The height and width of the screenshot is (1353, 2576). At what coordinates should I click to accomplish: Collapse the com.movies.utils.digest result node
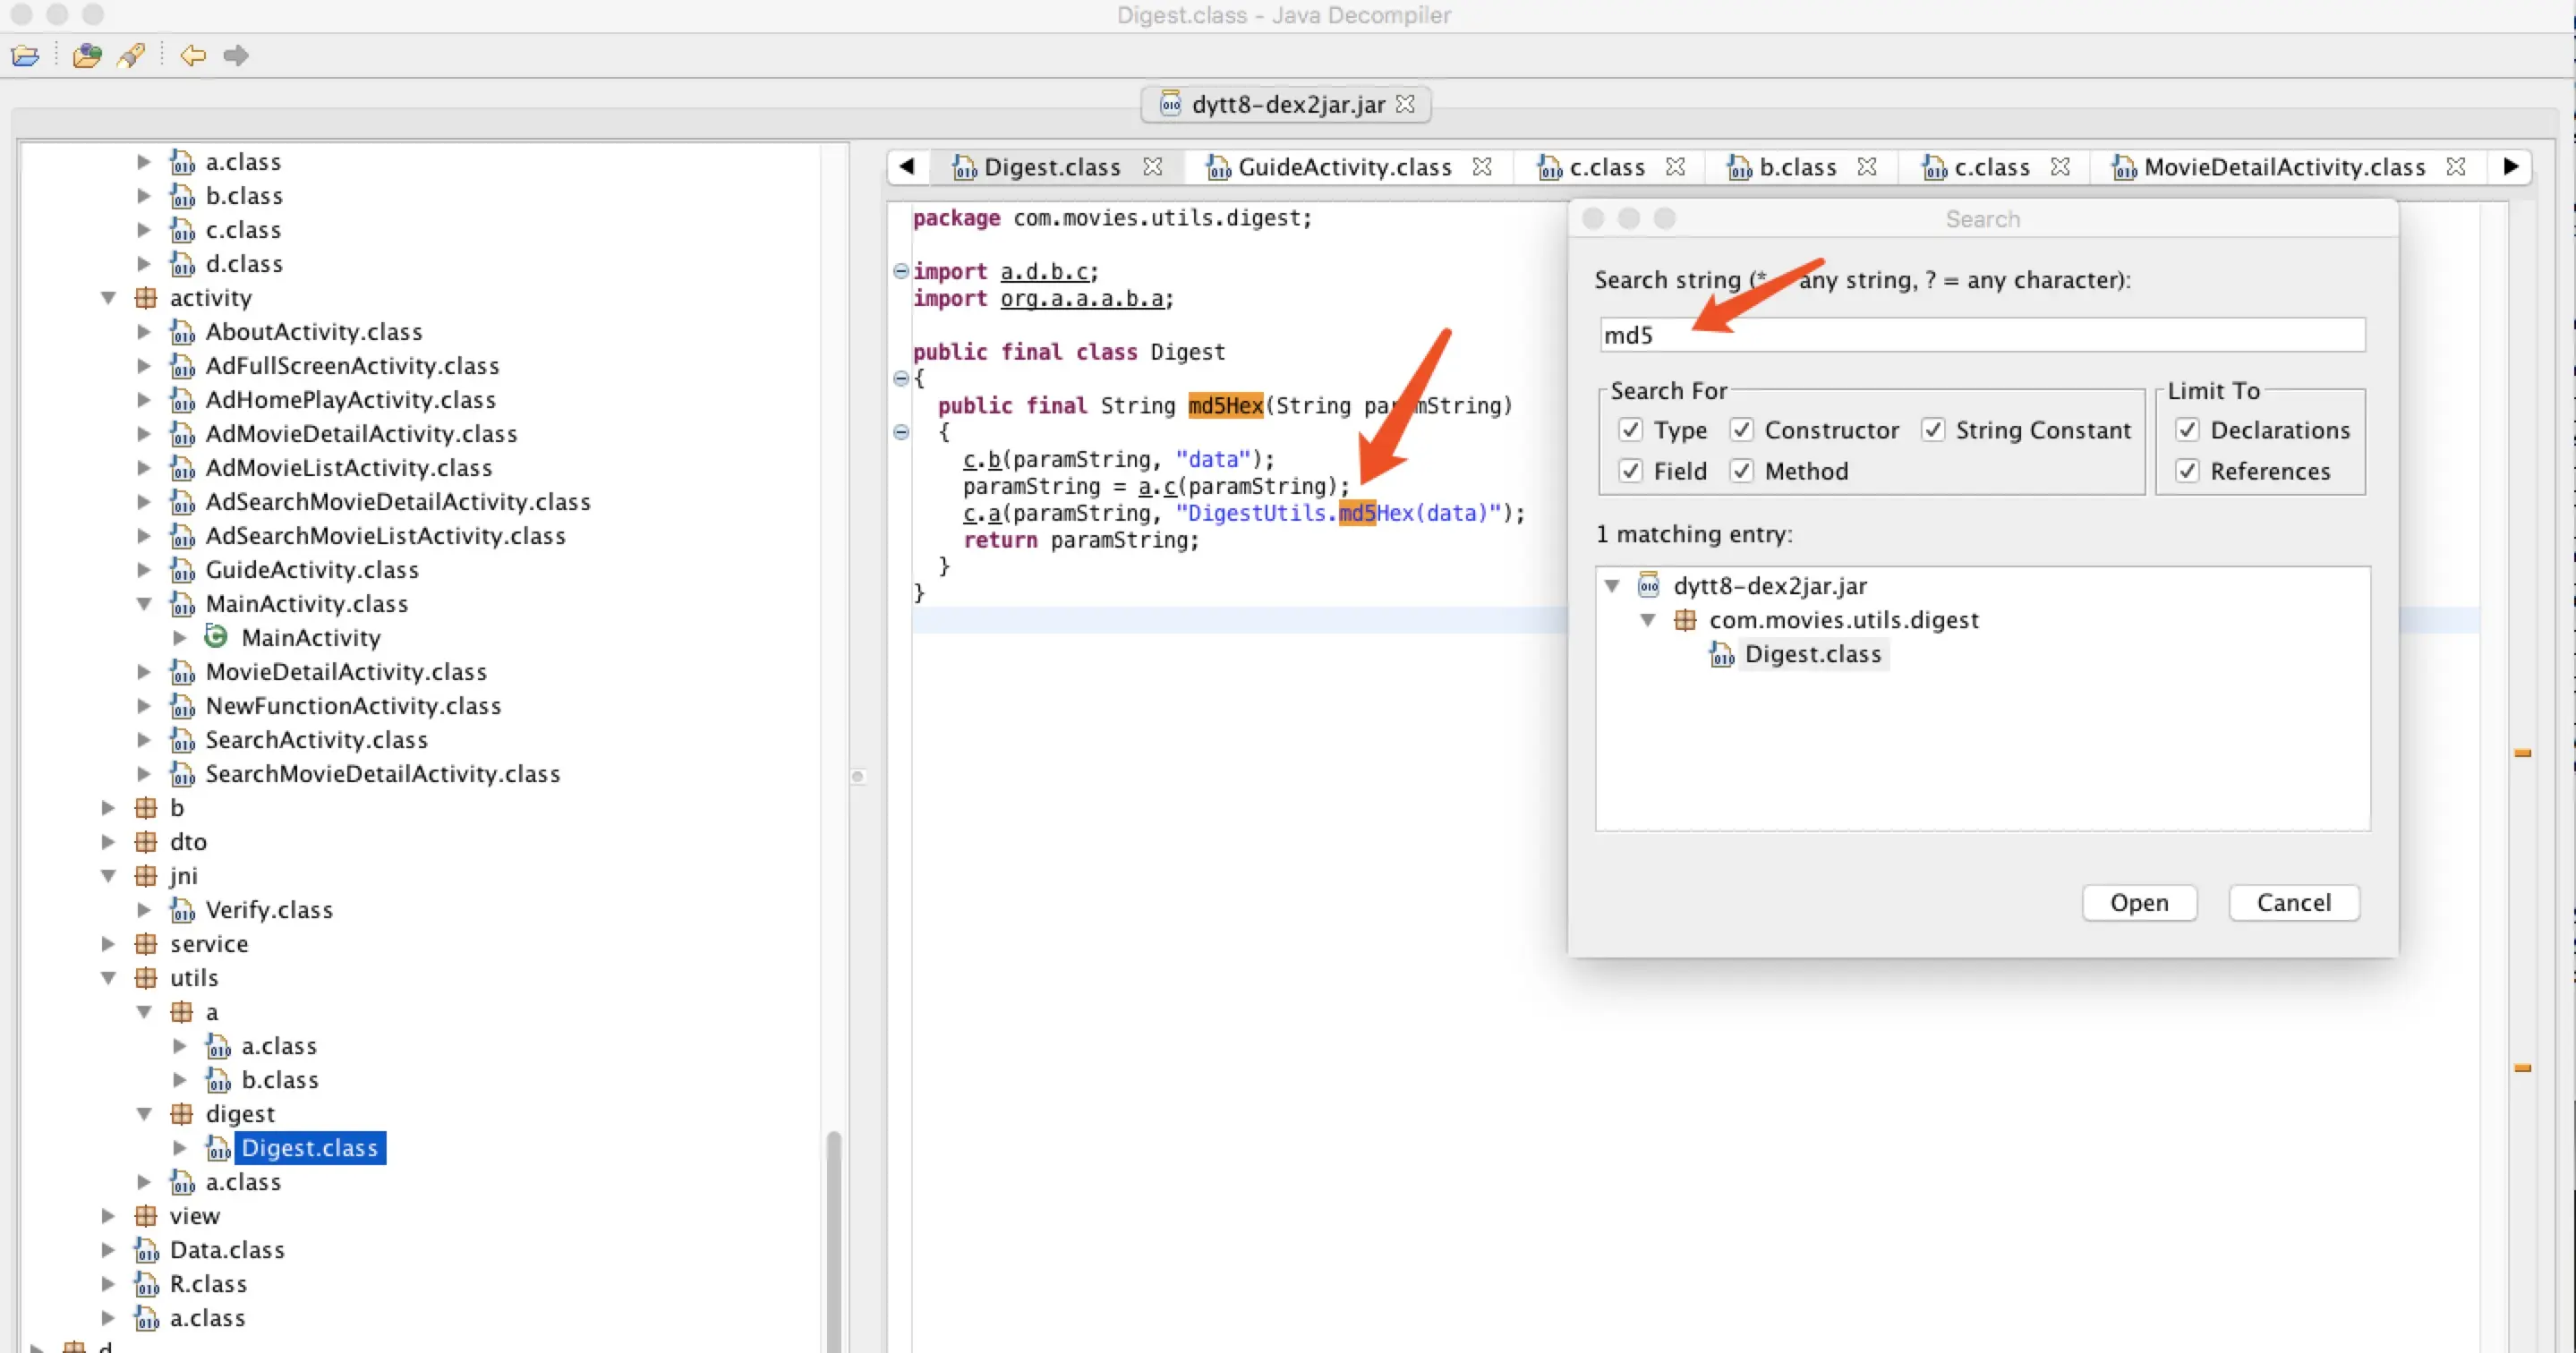pyautogui.click(x=1648, y=620)
